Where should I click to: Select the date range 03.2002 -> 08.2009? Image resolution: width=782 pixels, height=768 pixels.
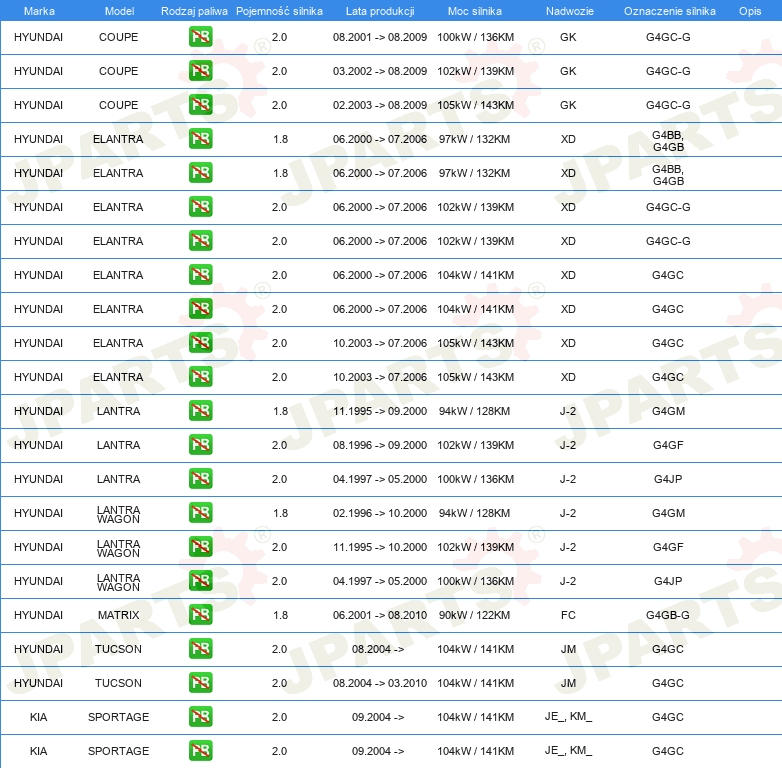pyautogui.click(x=380, y=71)
